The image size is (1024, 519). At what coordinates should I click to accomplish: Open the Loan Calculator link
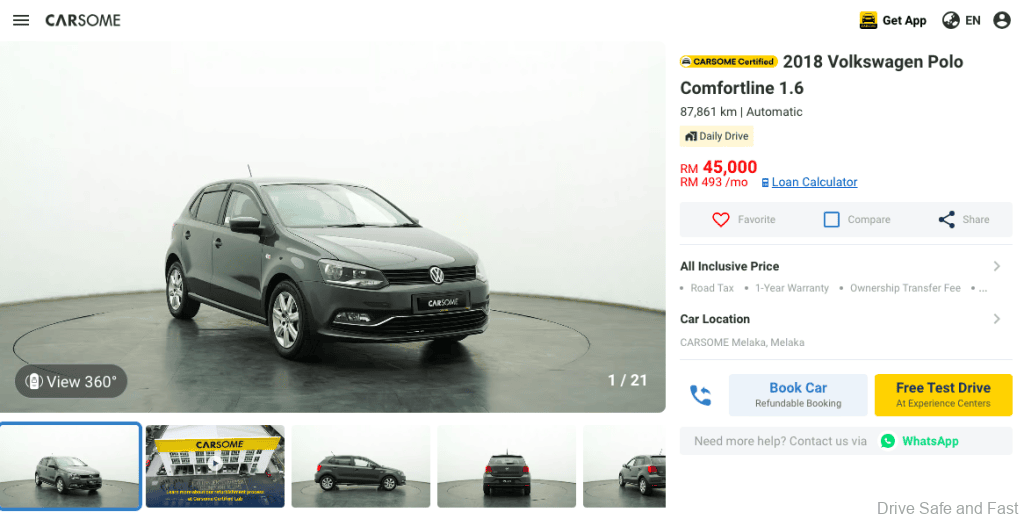[814, 182]
